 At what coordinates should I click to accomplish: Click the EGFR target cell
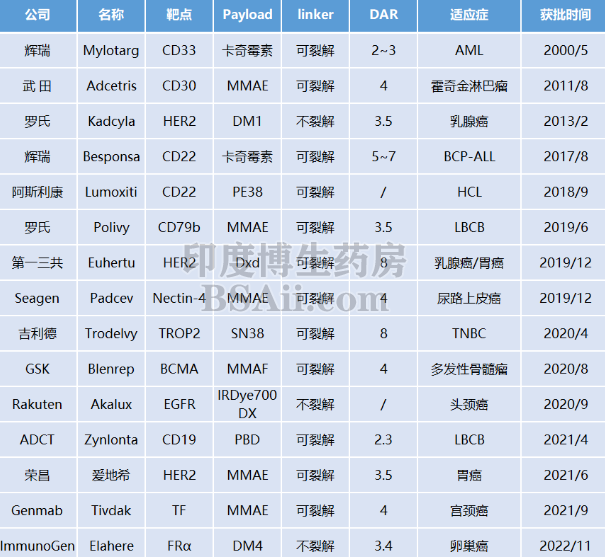179,404
